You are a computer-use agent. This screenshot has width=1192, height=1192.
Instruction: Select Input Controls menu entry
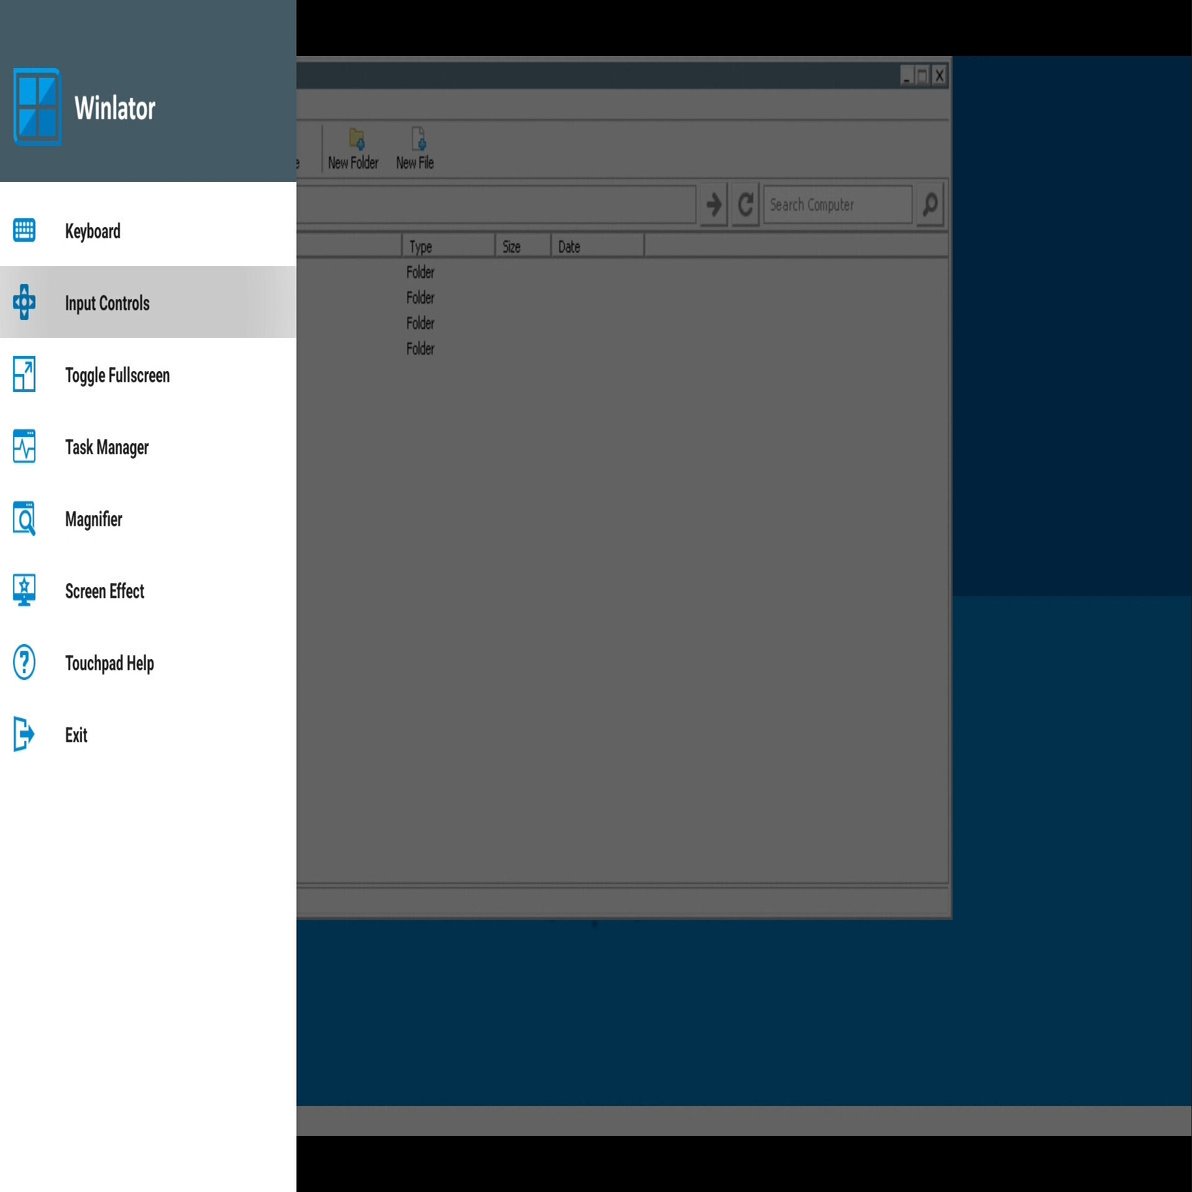click(x=148, y=302)
